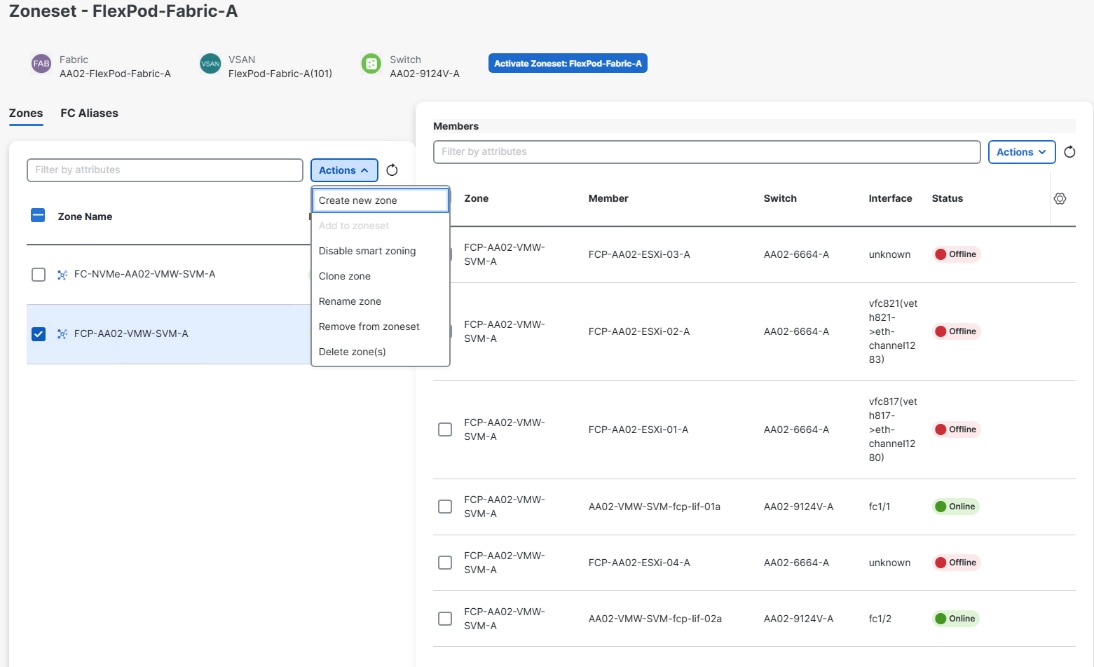The image size is (1094, 667).
Task: Click the FAB fabric icon
Action: pos(41,63)
